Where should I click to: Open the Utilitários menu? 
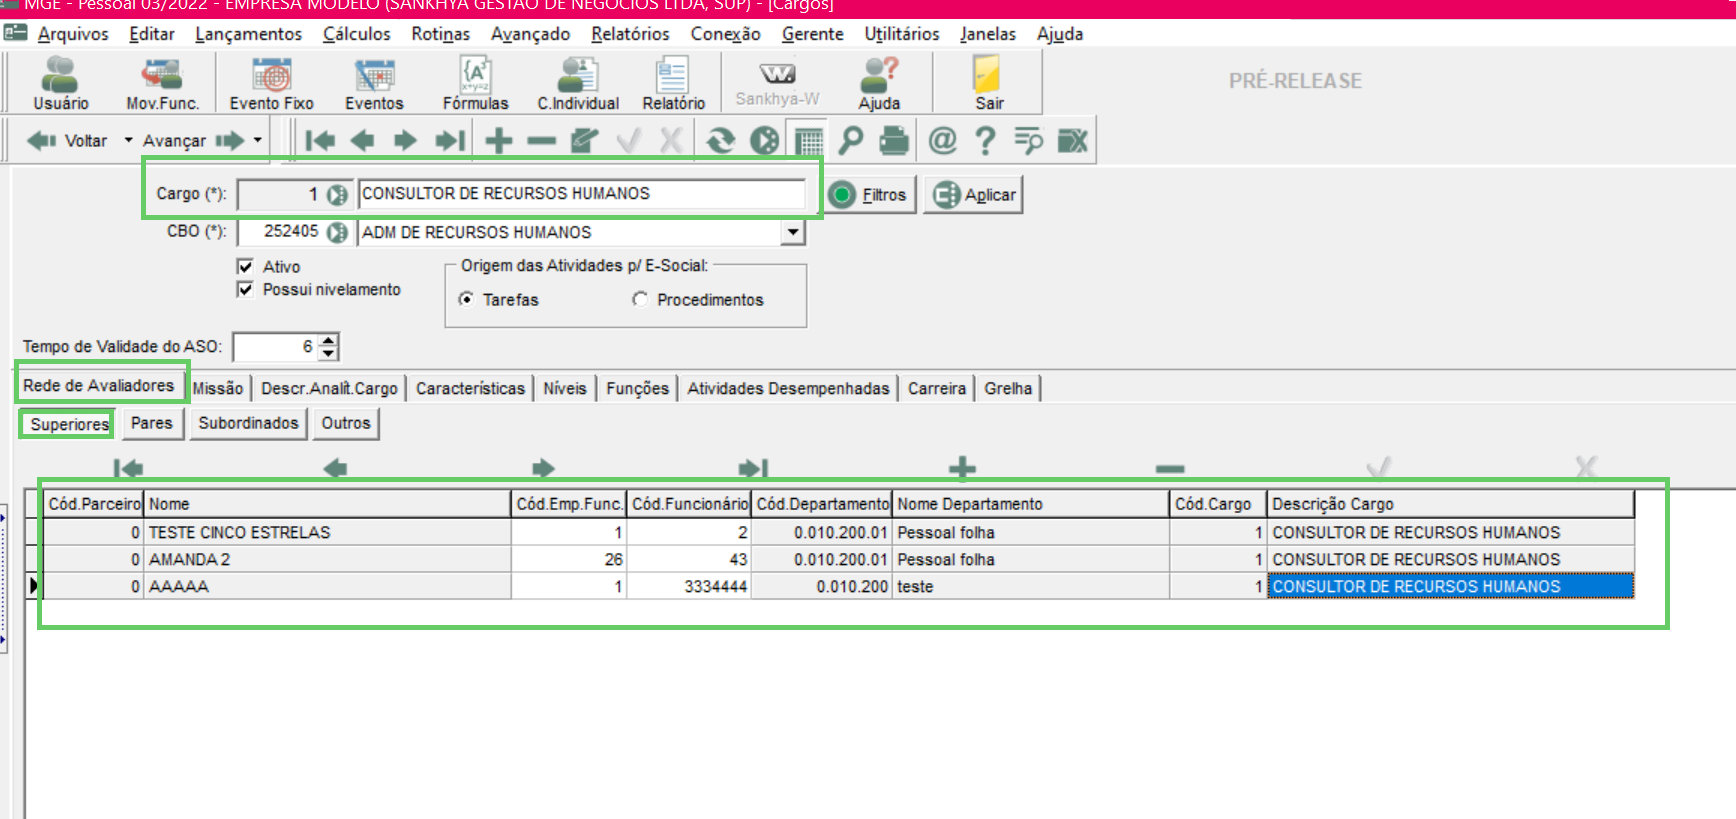(902, 34)
